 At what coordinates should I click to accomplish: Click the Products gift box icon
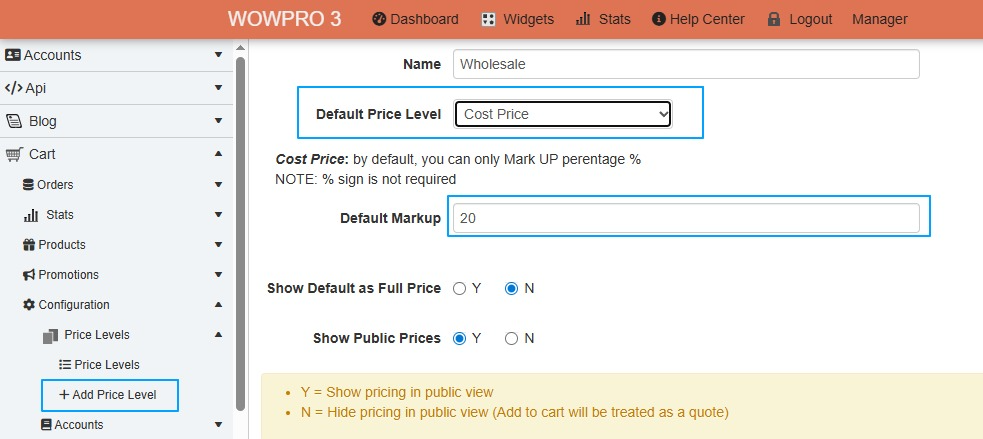pyautogui.click(x=28, y=245)
